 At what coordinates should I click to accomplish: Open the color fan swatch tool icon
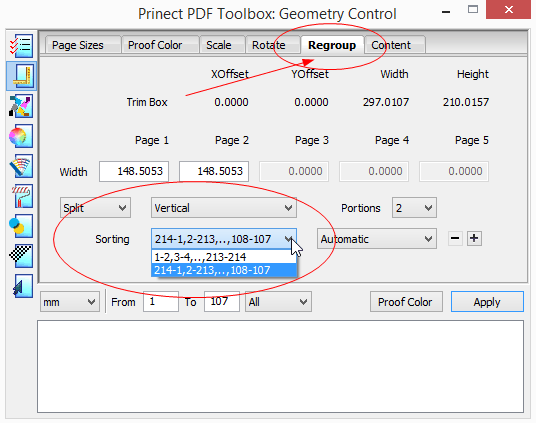pyautogui.click(x=21, y=166)
